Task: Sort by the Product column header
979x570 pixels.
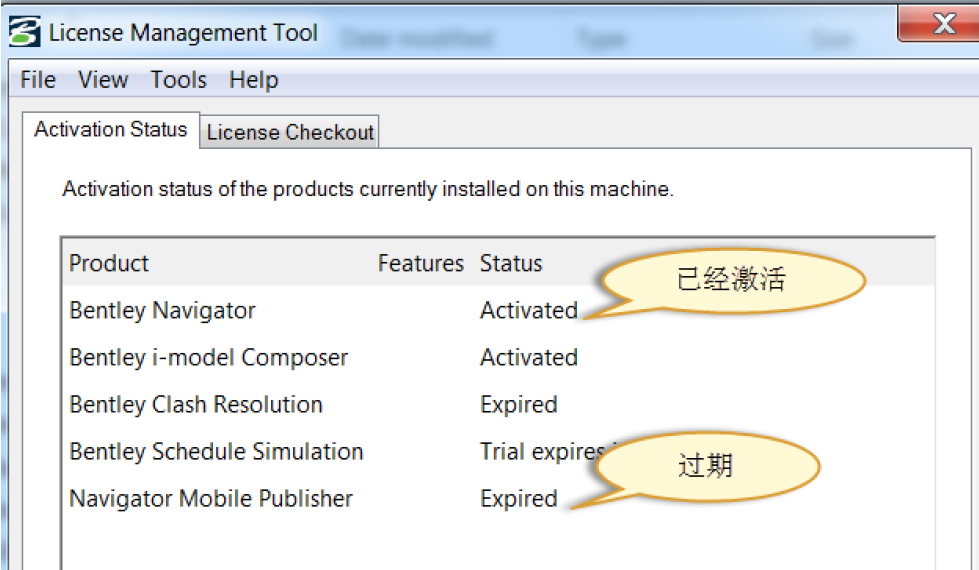Action: pyautogui.click(x=109, y=263)
